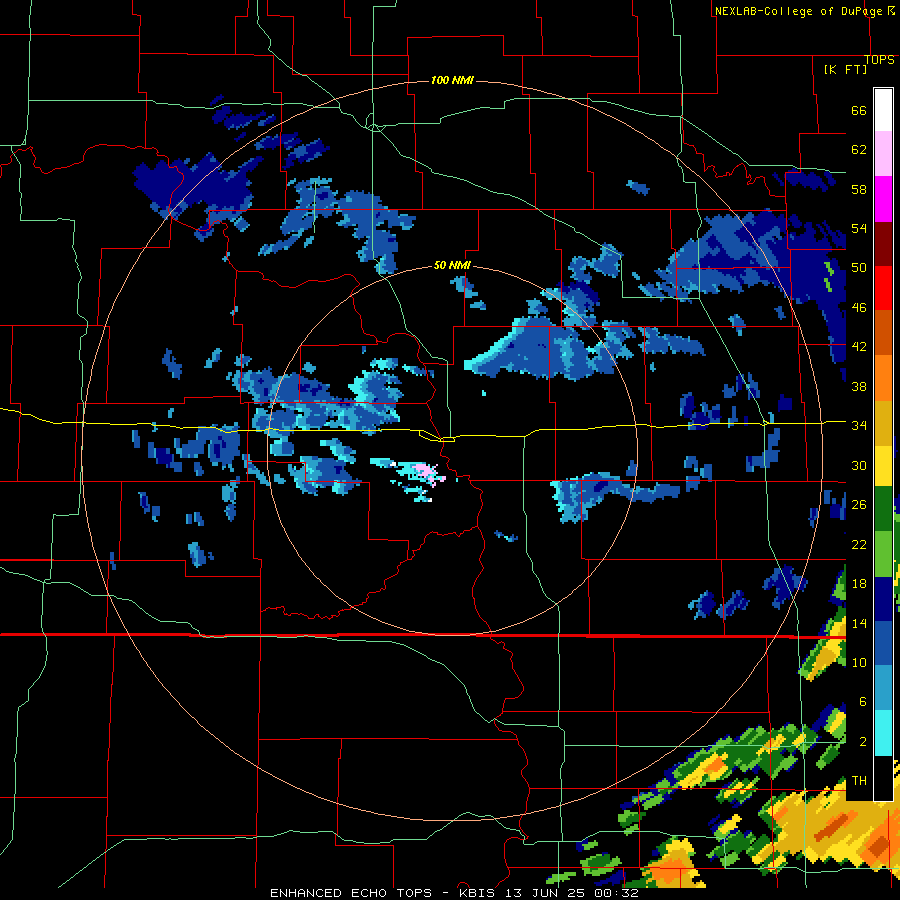Click the legend value 26

click(859, 505)
